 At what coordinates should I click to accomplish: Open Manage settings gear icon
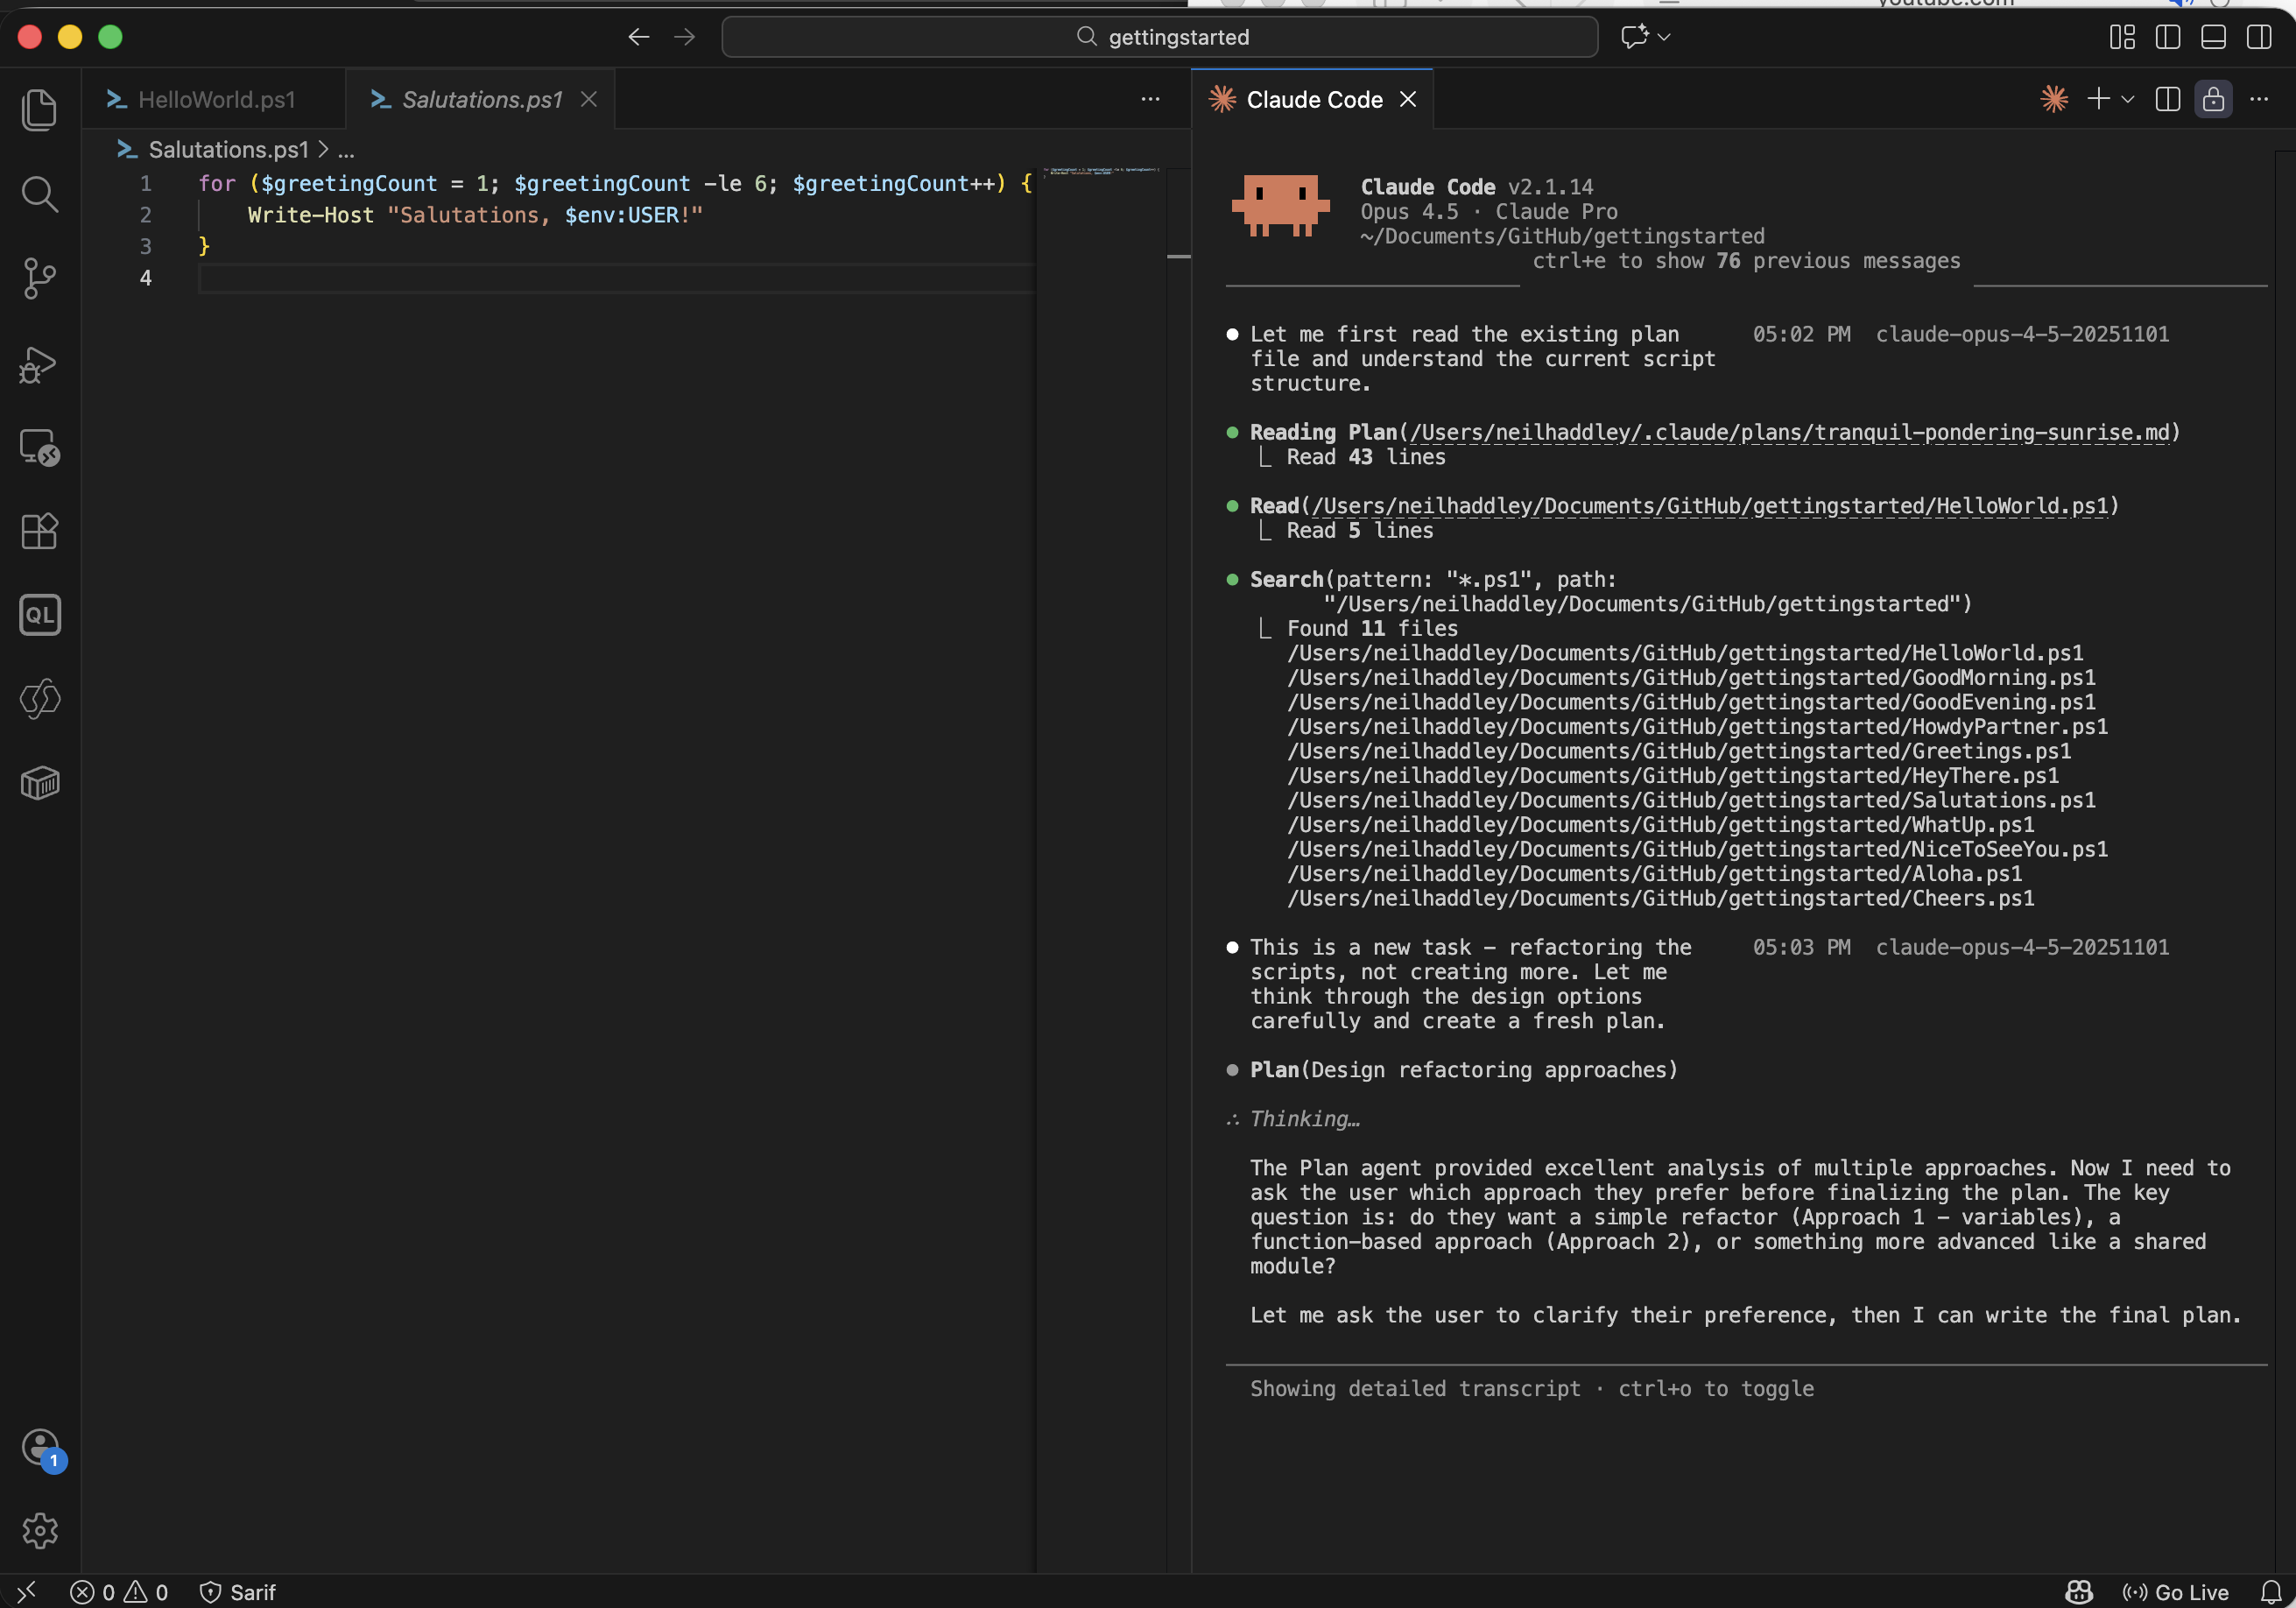point(39,1530)
